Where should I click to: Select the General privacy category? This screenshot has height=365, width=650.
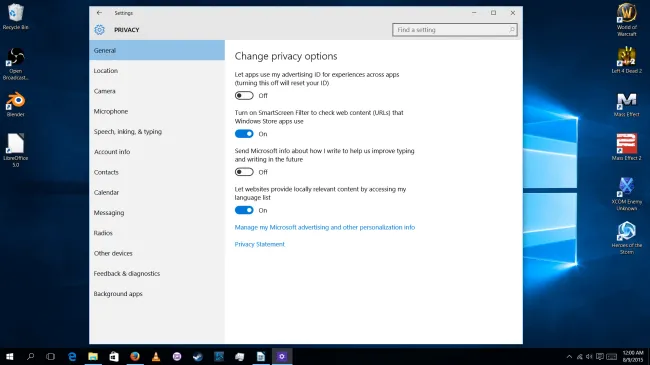[x=157, y=50]
